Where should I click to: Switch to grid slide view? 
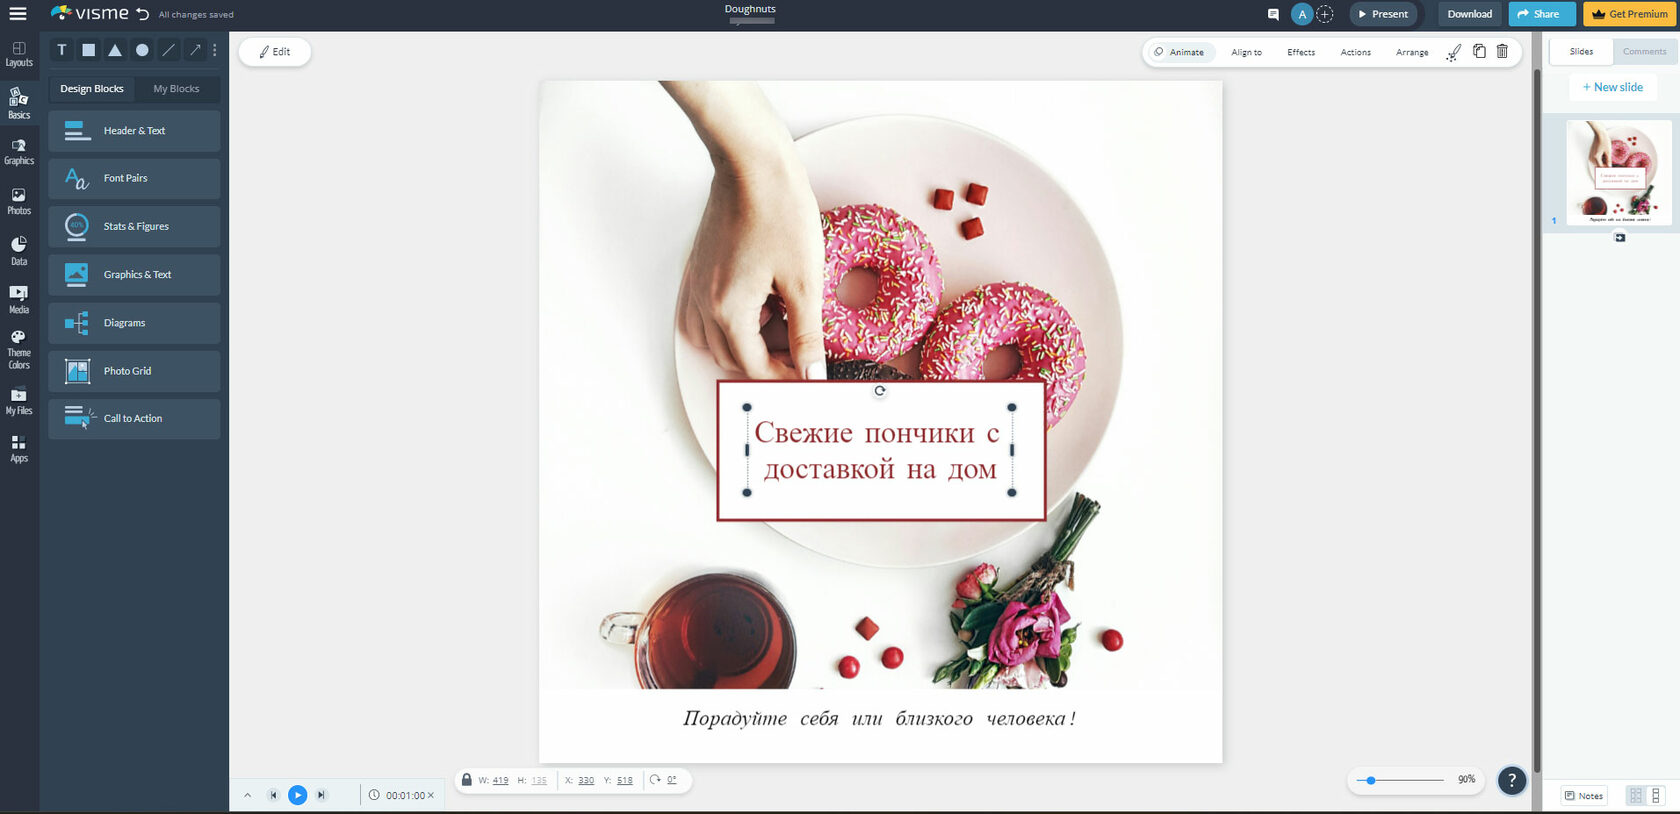coord(1636,795)
